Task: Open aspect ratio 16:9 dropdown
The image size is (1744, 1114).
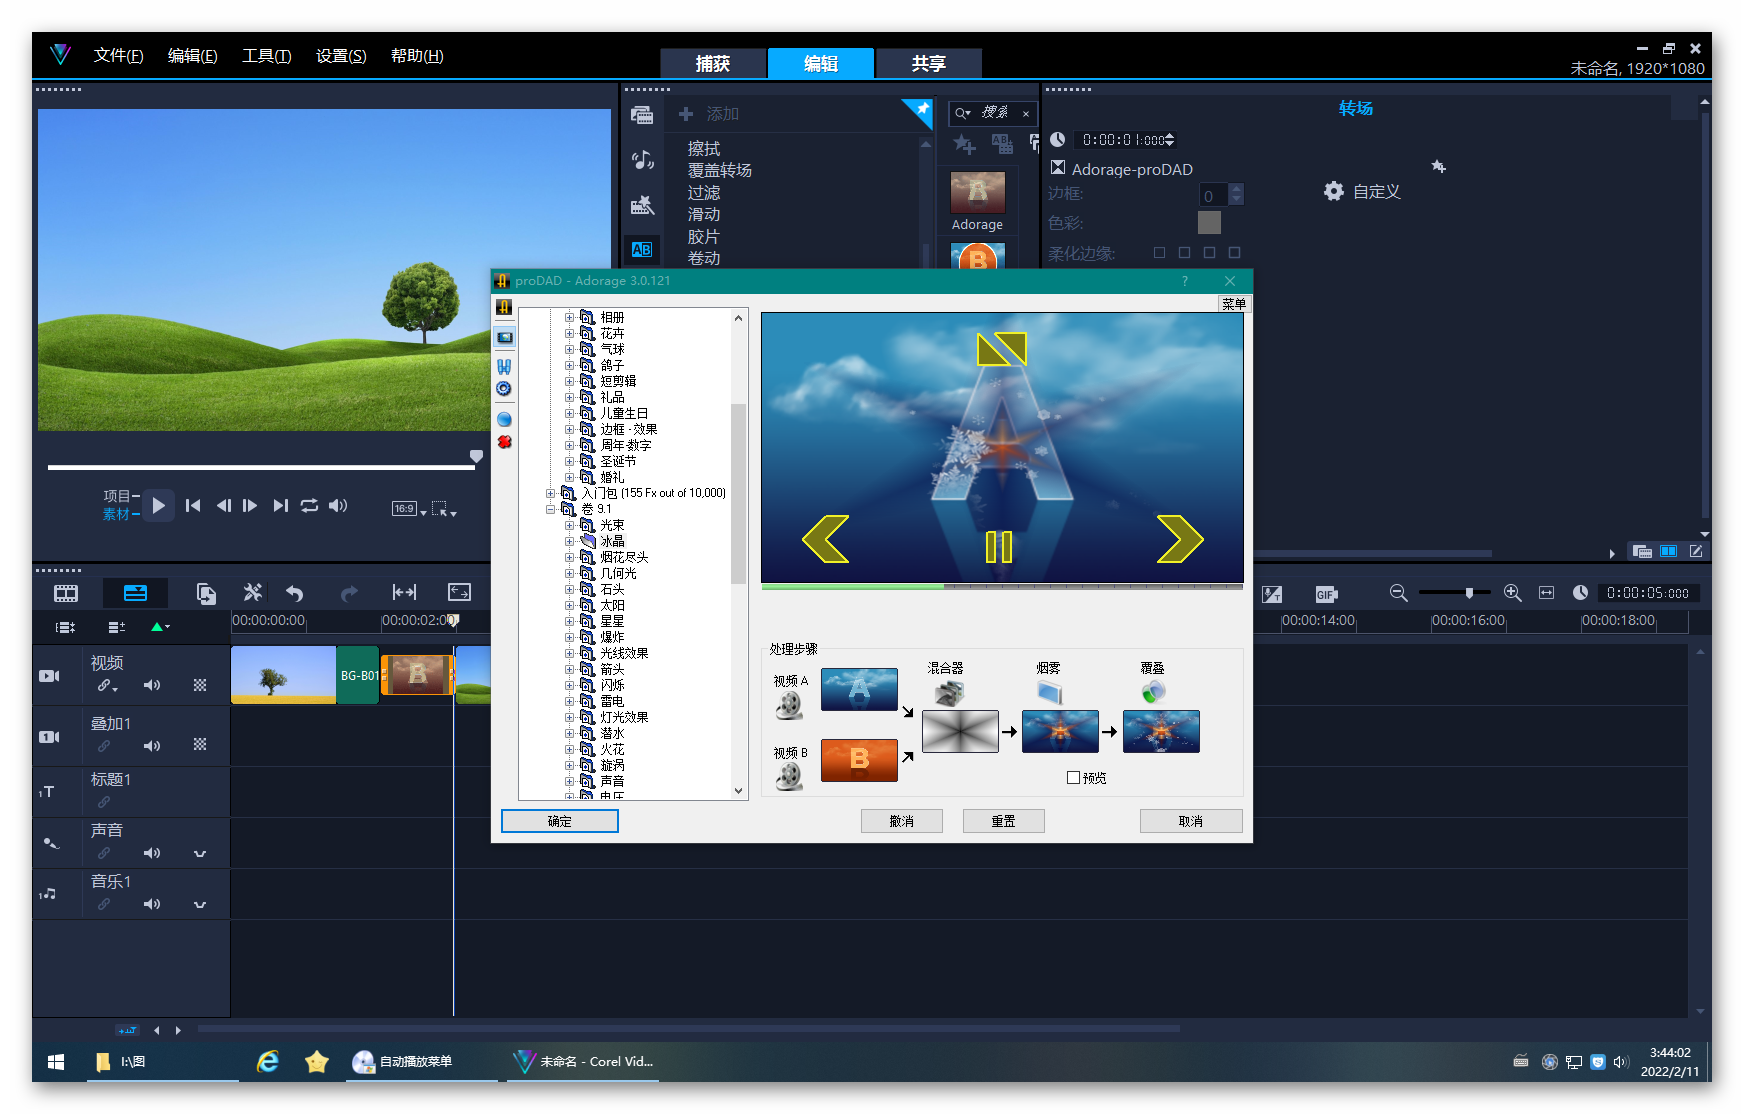Action: pyautogui.click(x=409, y=509)
